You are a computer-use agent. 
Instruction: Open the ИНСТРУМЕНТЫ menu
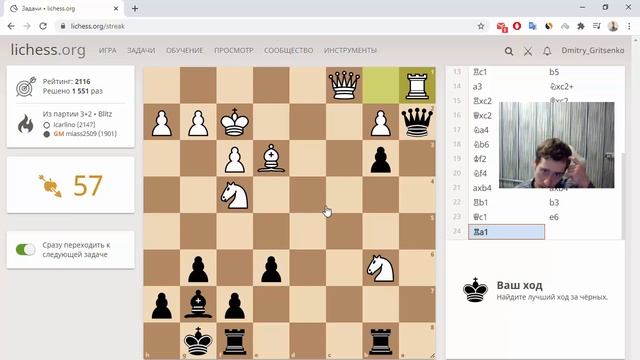point(350,50)
